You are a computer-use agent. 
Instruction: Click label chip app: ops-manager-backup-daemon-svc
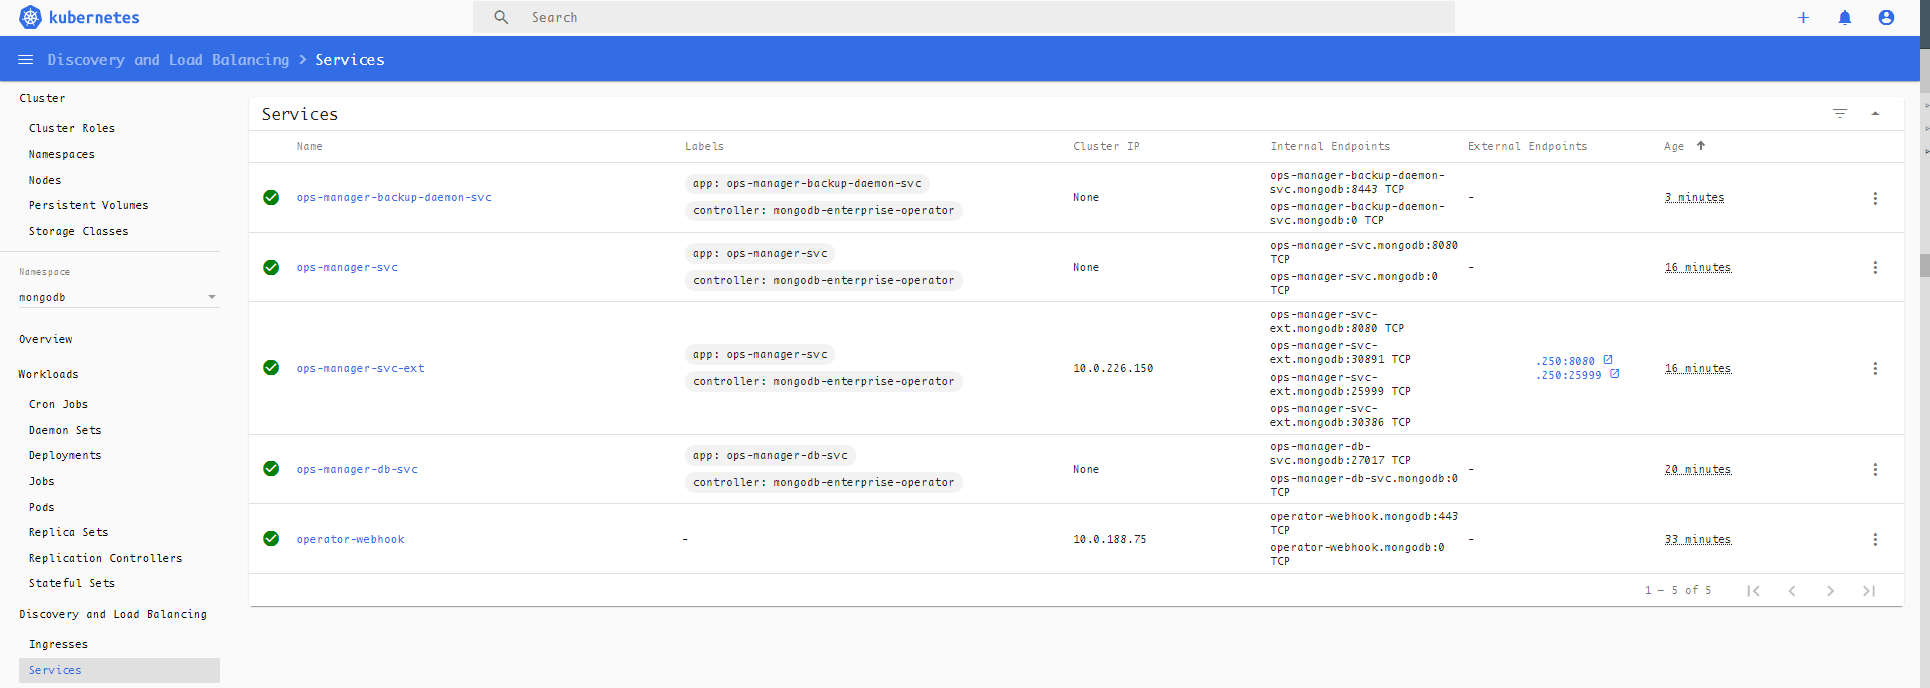[x=807, y=184]
